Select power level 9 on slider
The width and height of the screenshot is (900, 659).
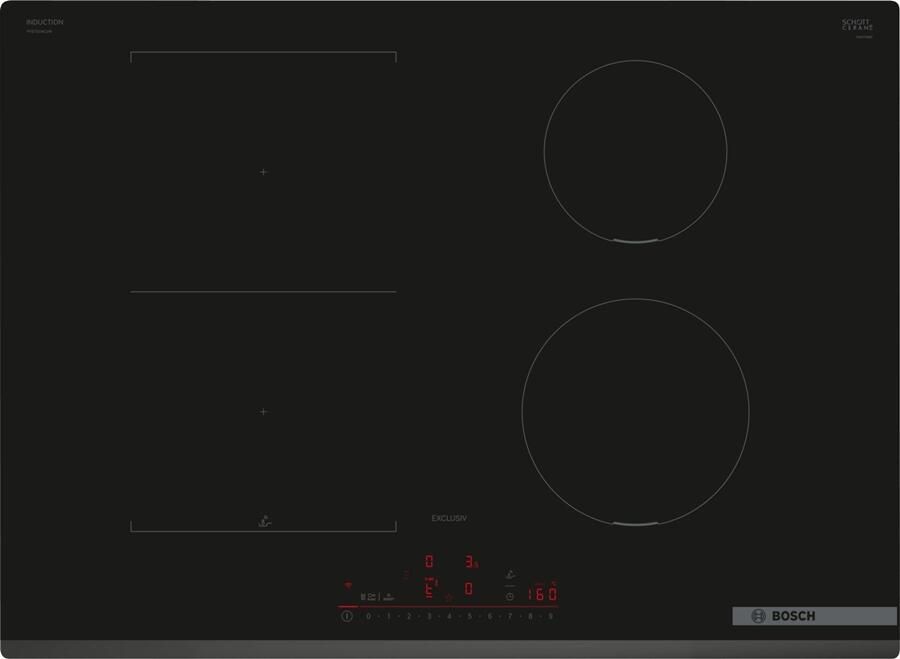click(x=550, y=616)
